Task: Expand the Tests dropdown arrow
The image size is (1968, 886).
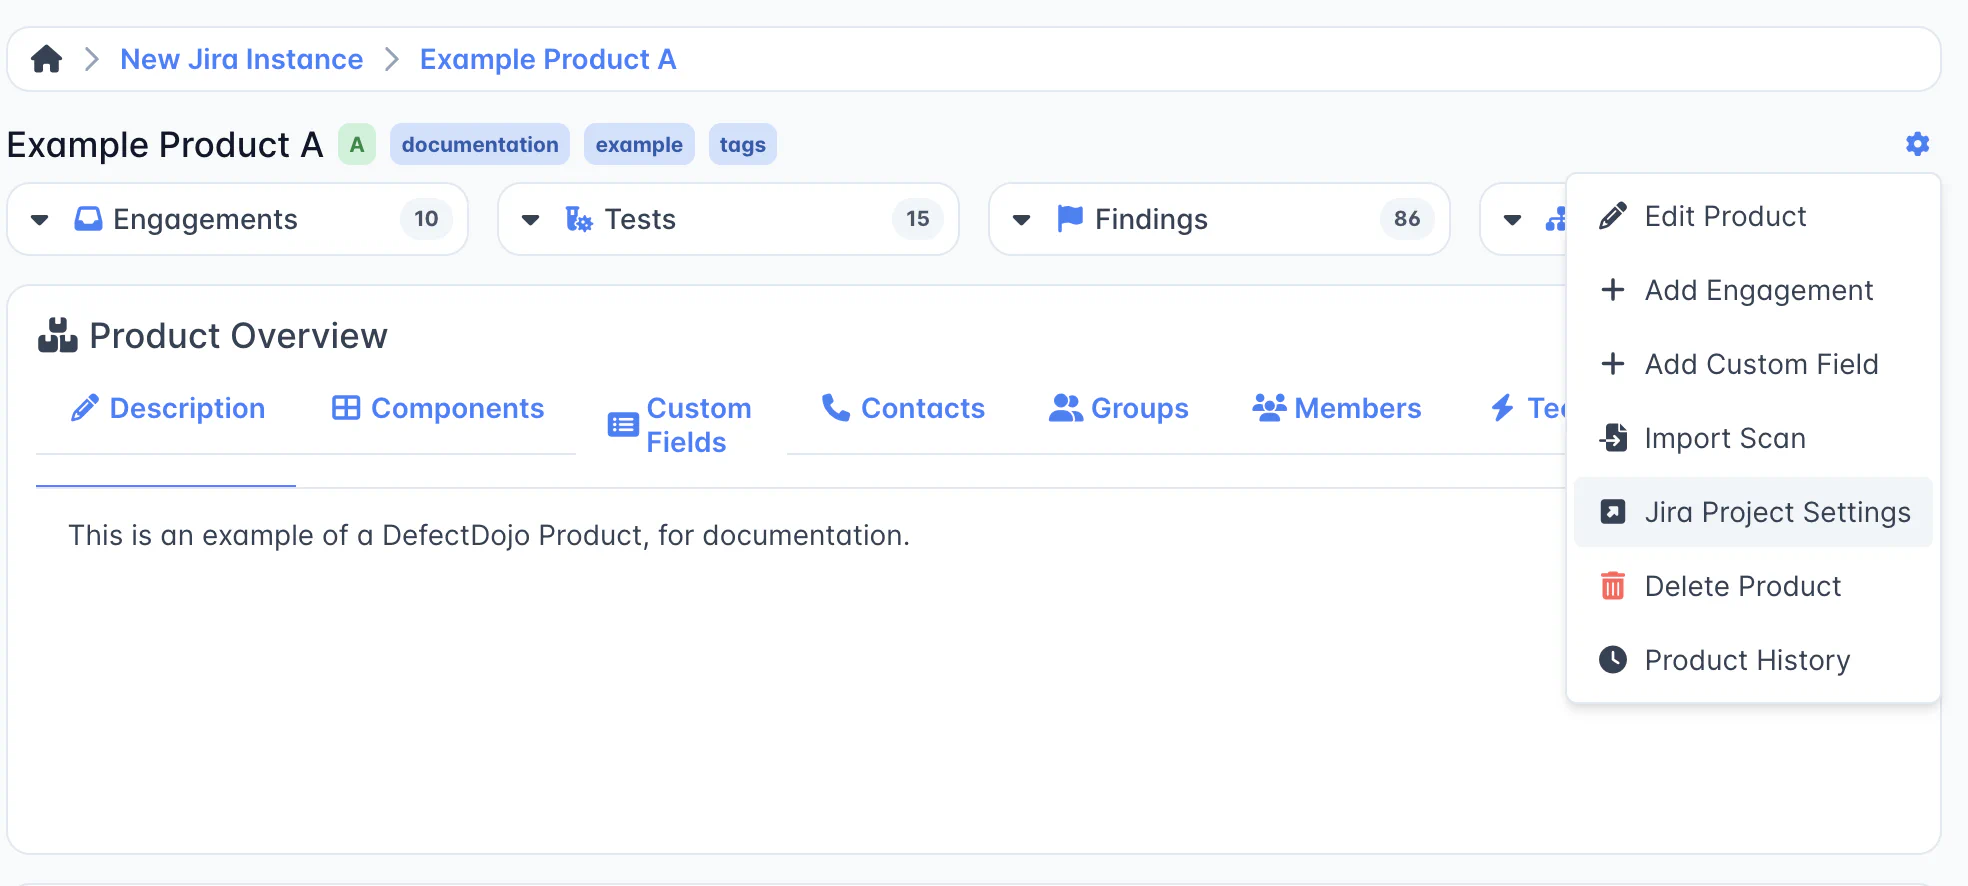Action: click(x=531, y=220)
